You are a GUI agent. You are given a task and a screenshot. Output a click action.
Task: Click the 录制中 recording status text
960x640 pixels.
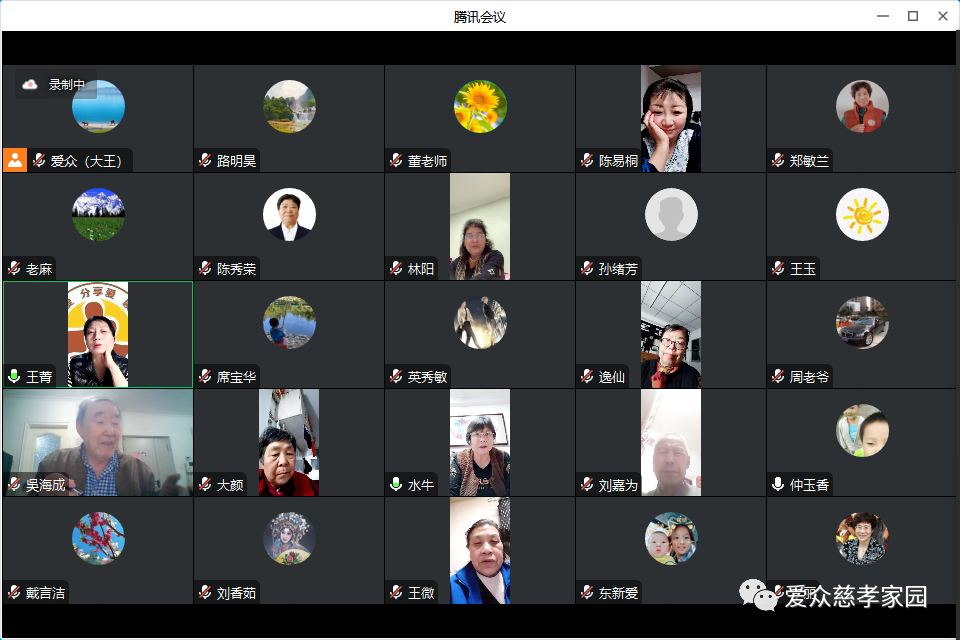coord(67,85)
